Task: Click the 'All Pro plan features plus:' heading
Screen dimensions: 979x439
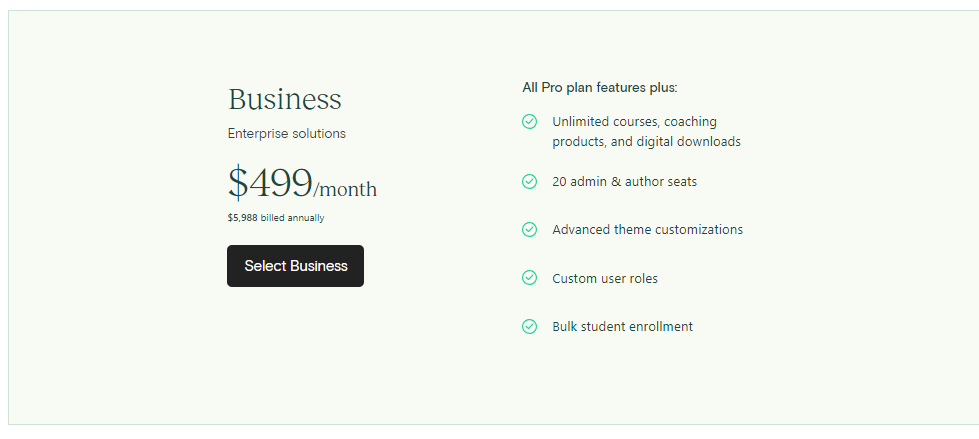Action: click(599, 88)
